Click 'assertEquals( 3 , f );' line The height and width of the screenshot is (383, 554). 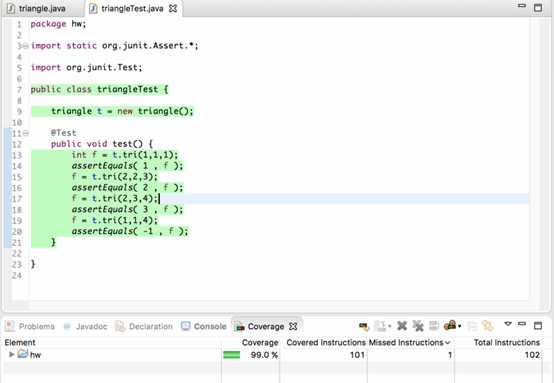coord(128,210)
